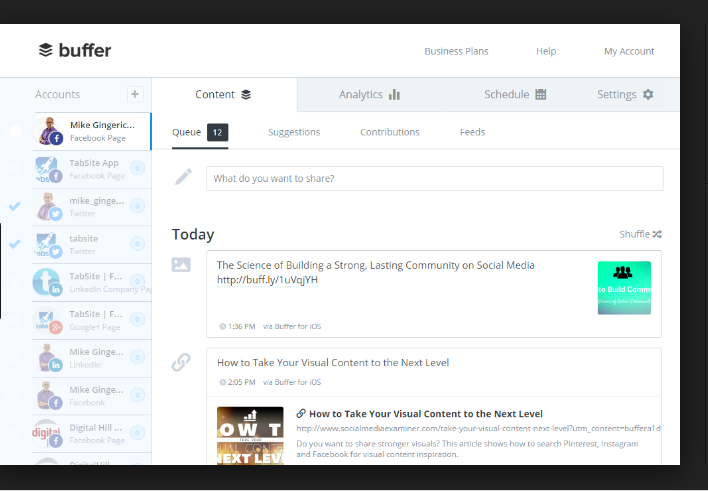This screenshot has height=491, width=708.
Task: Switch to the Suggestions sub-tab
Action: click(x=294, y=132)
